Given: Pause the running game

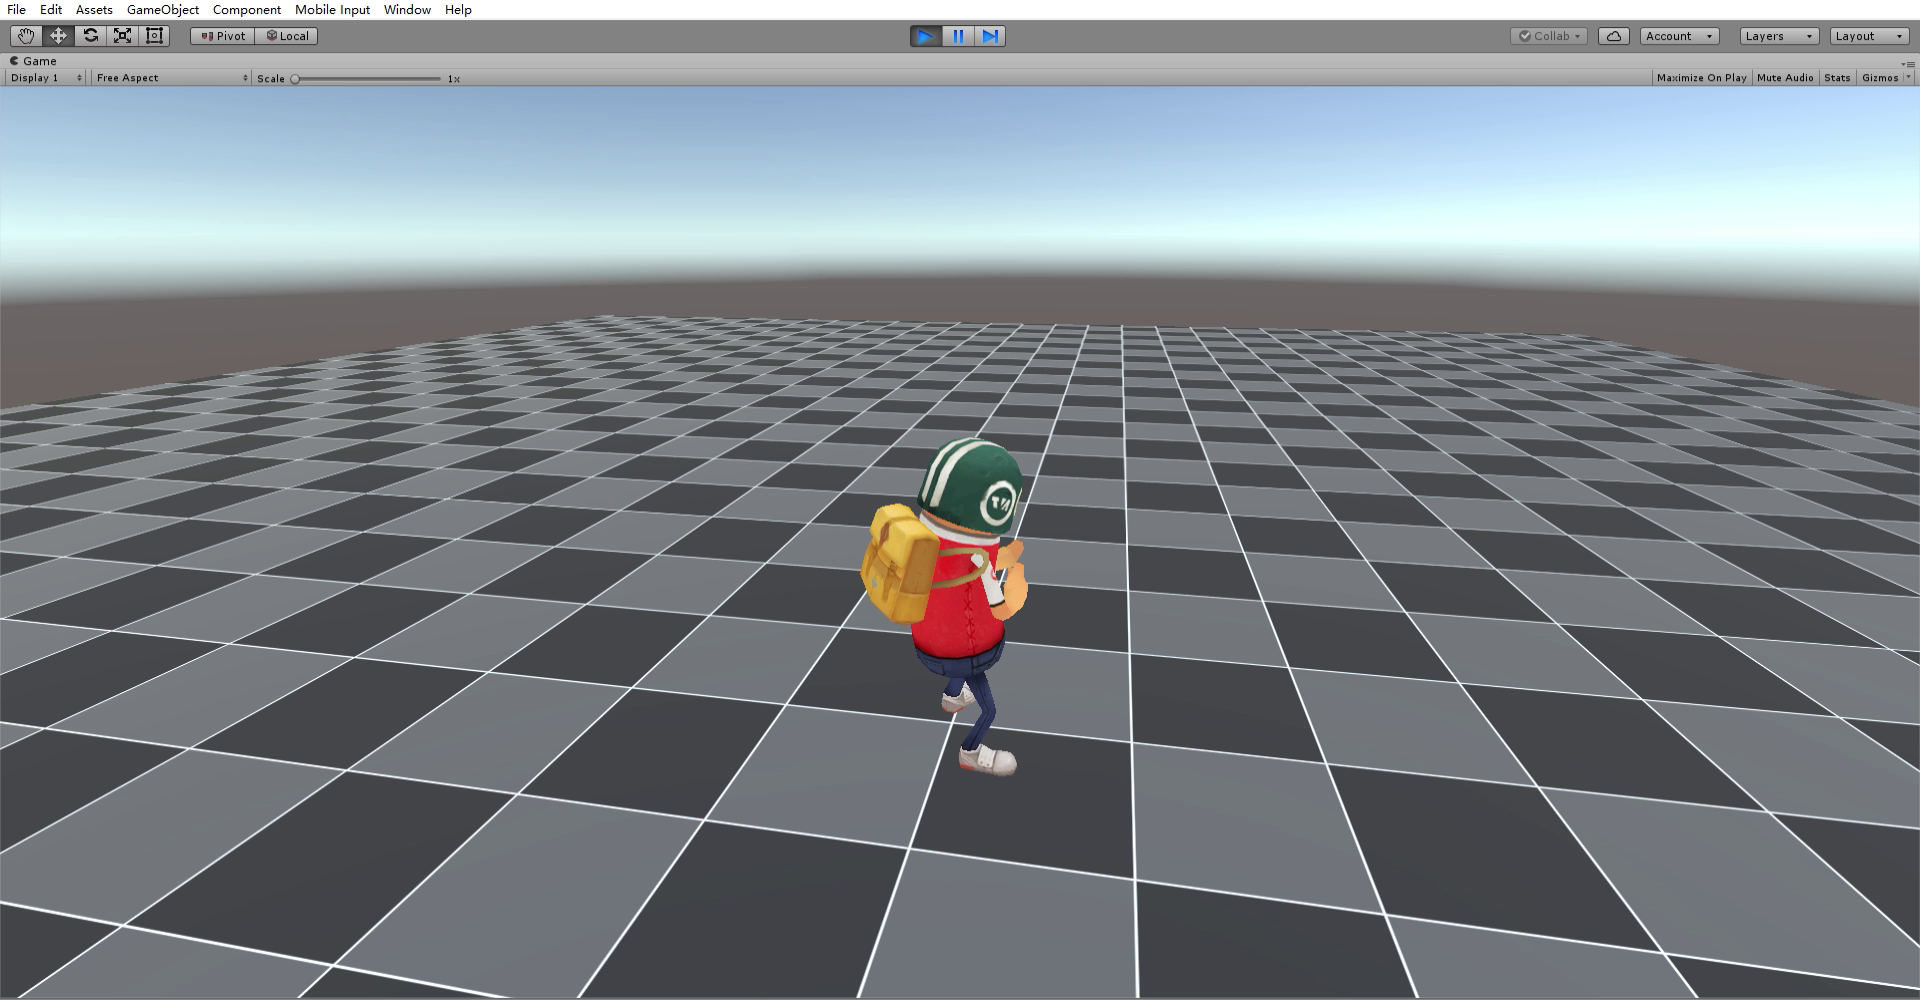Looking at the screenshot, I should [958, 36].
